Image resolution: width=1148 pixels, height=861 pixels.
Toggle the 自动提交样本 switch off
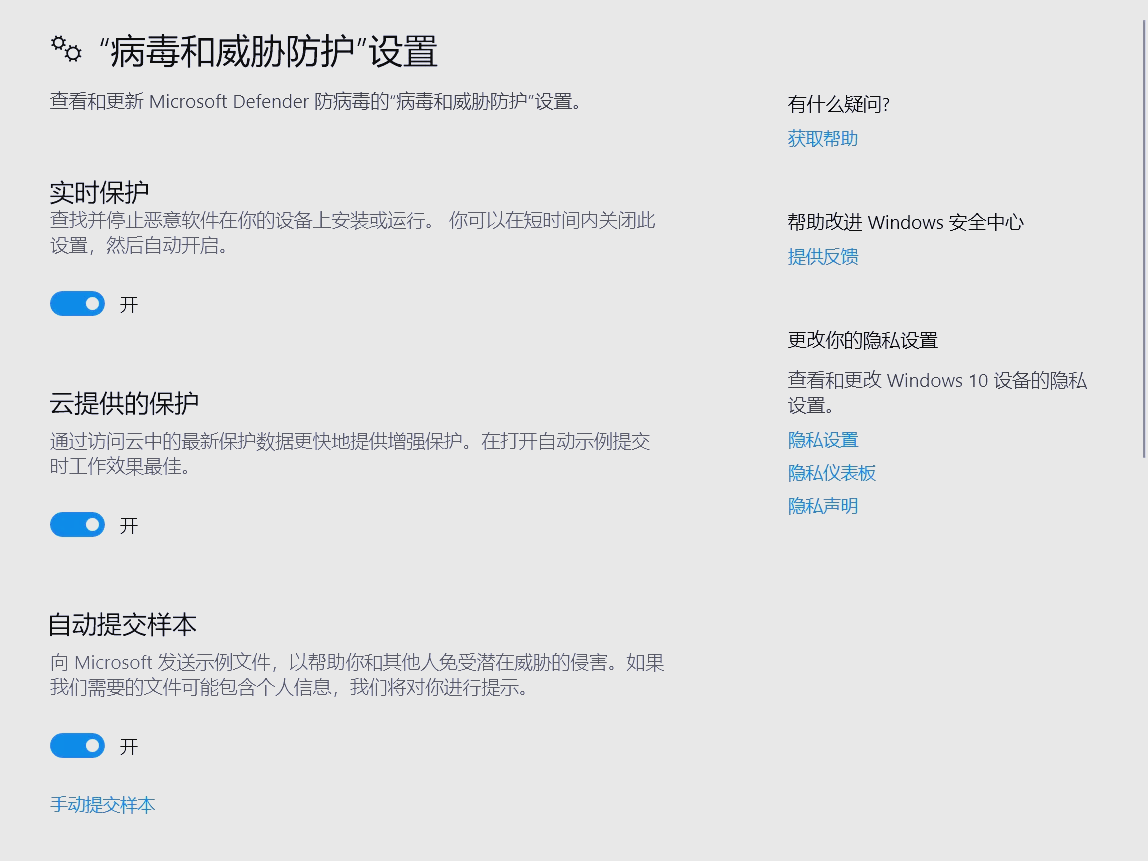click(x=78, y=746)
